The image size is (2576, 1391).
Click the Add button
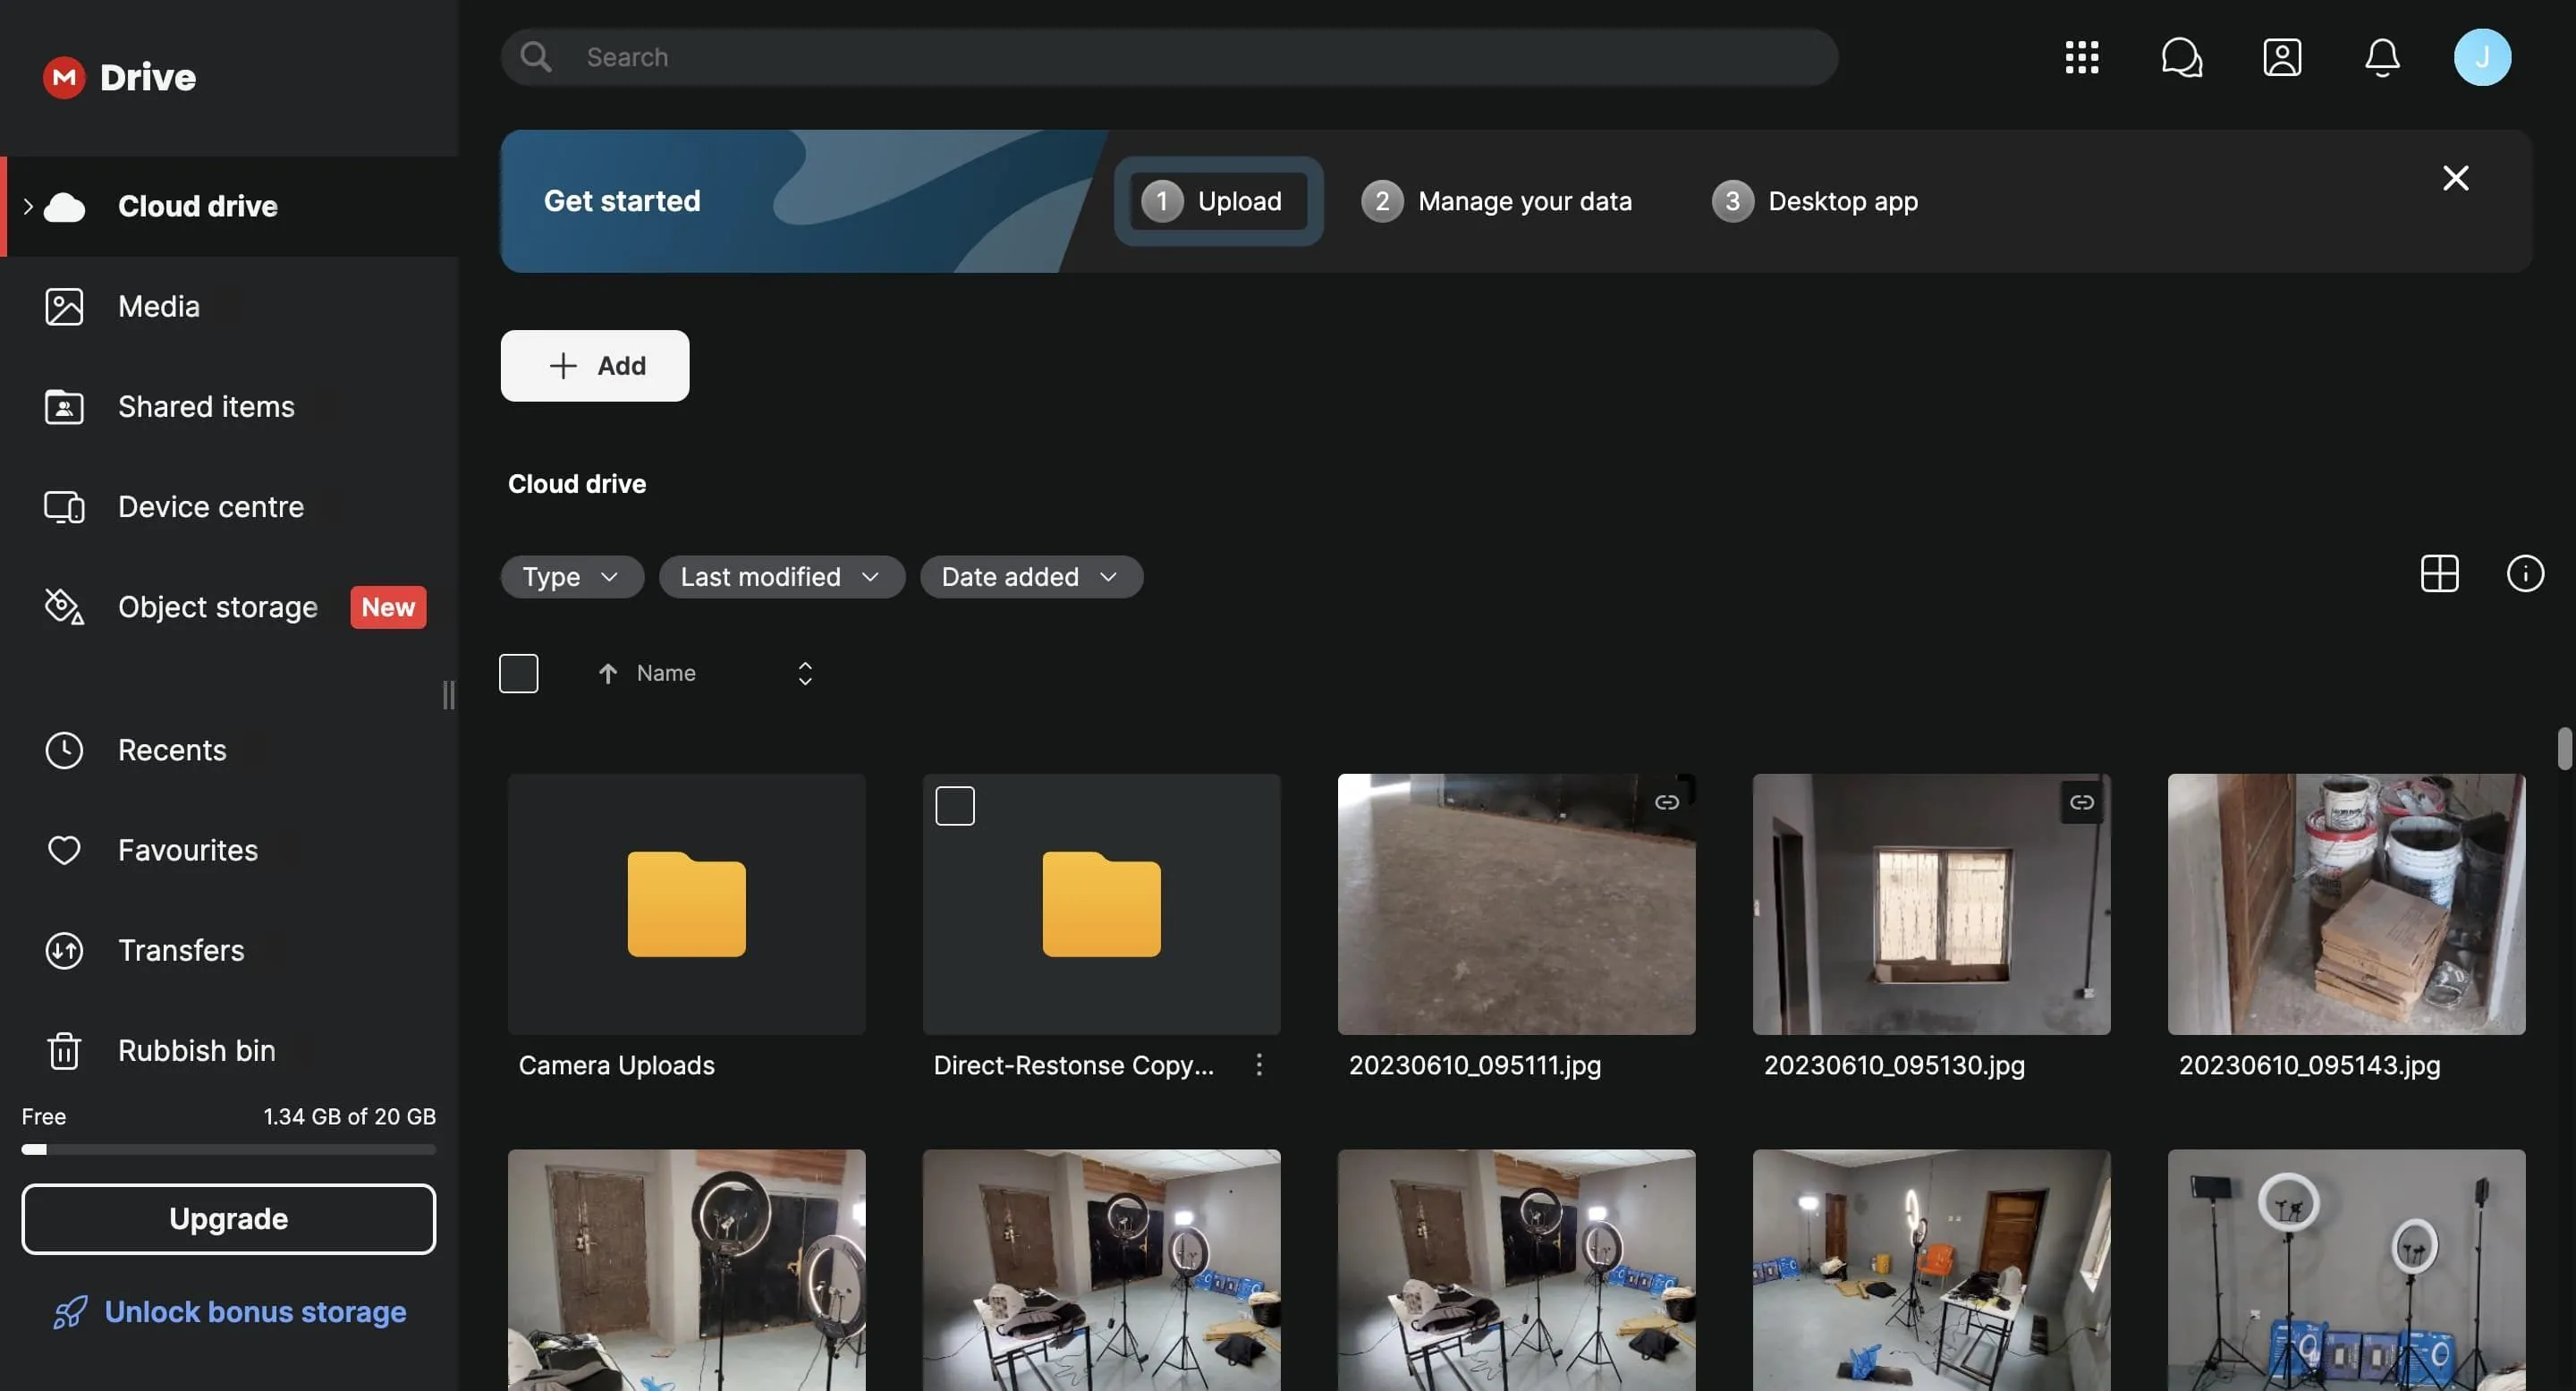pos(594,365)
